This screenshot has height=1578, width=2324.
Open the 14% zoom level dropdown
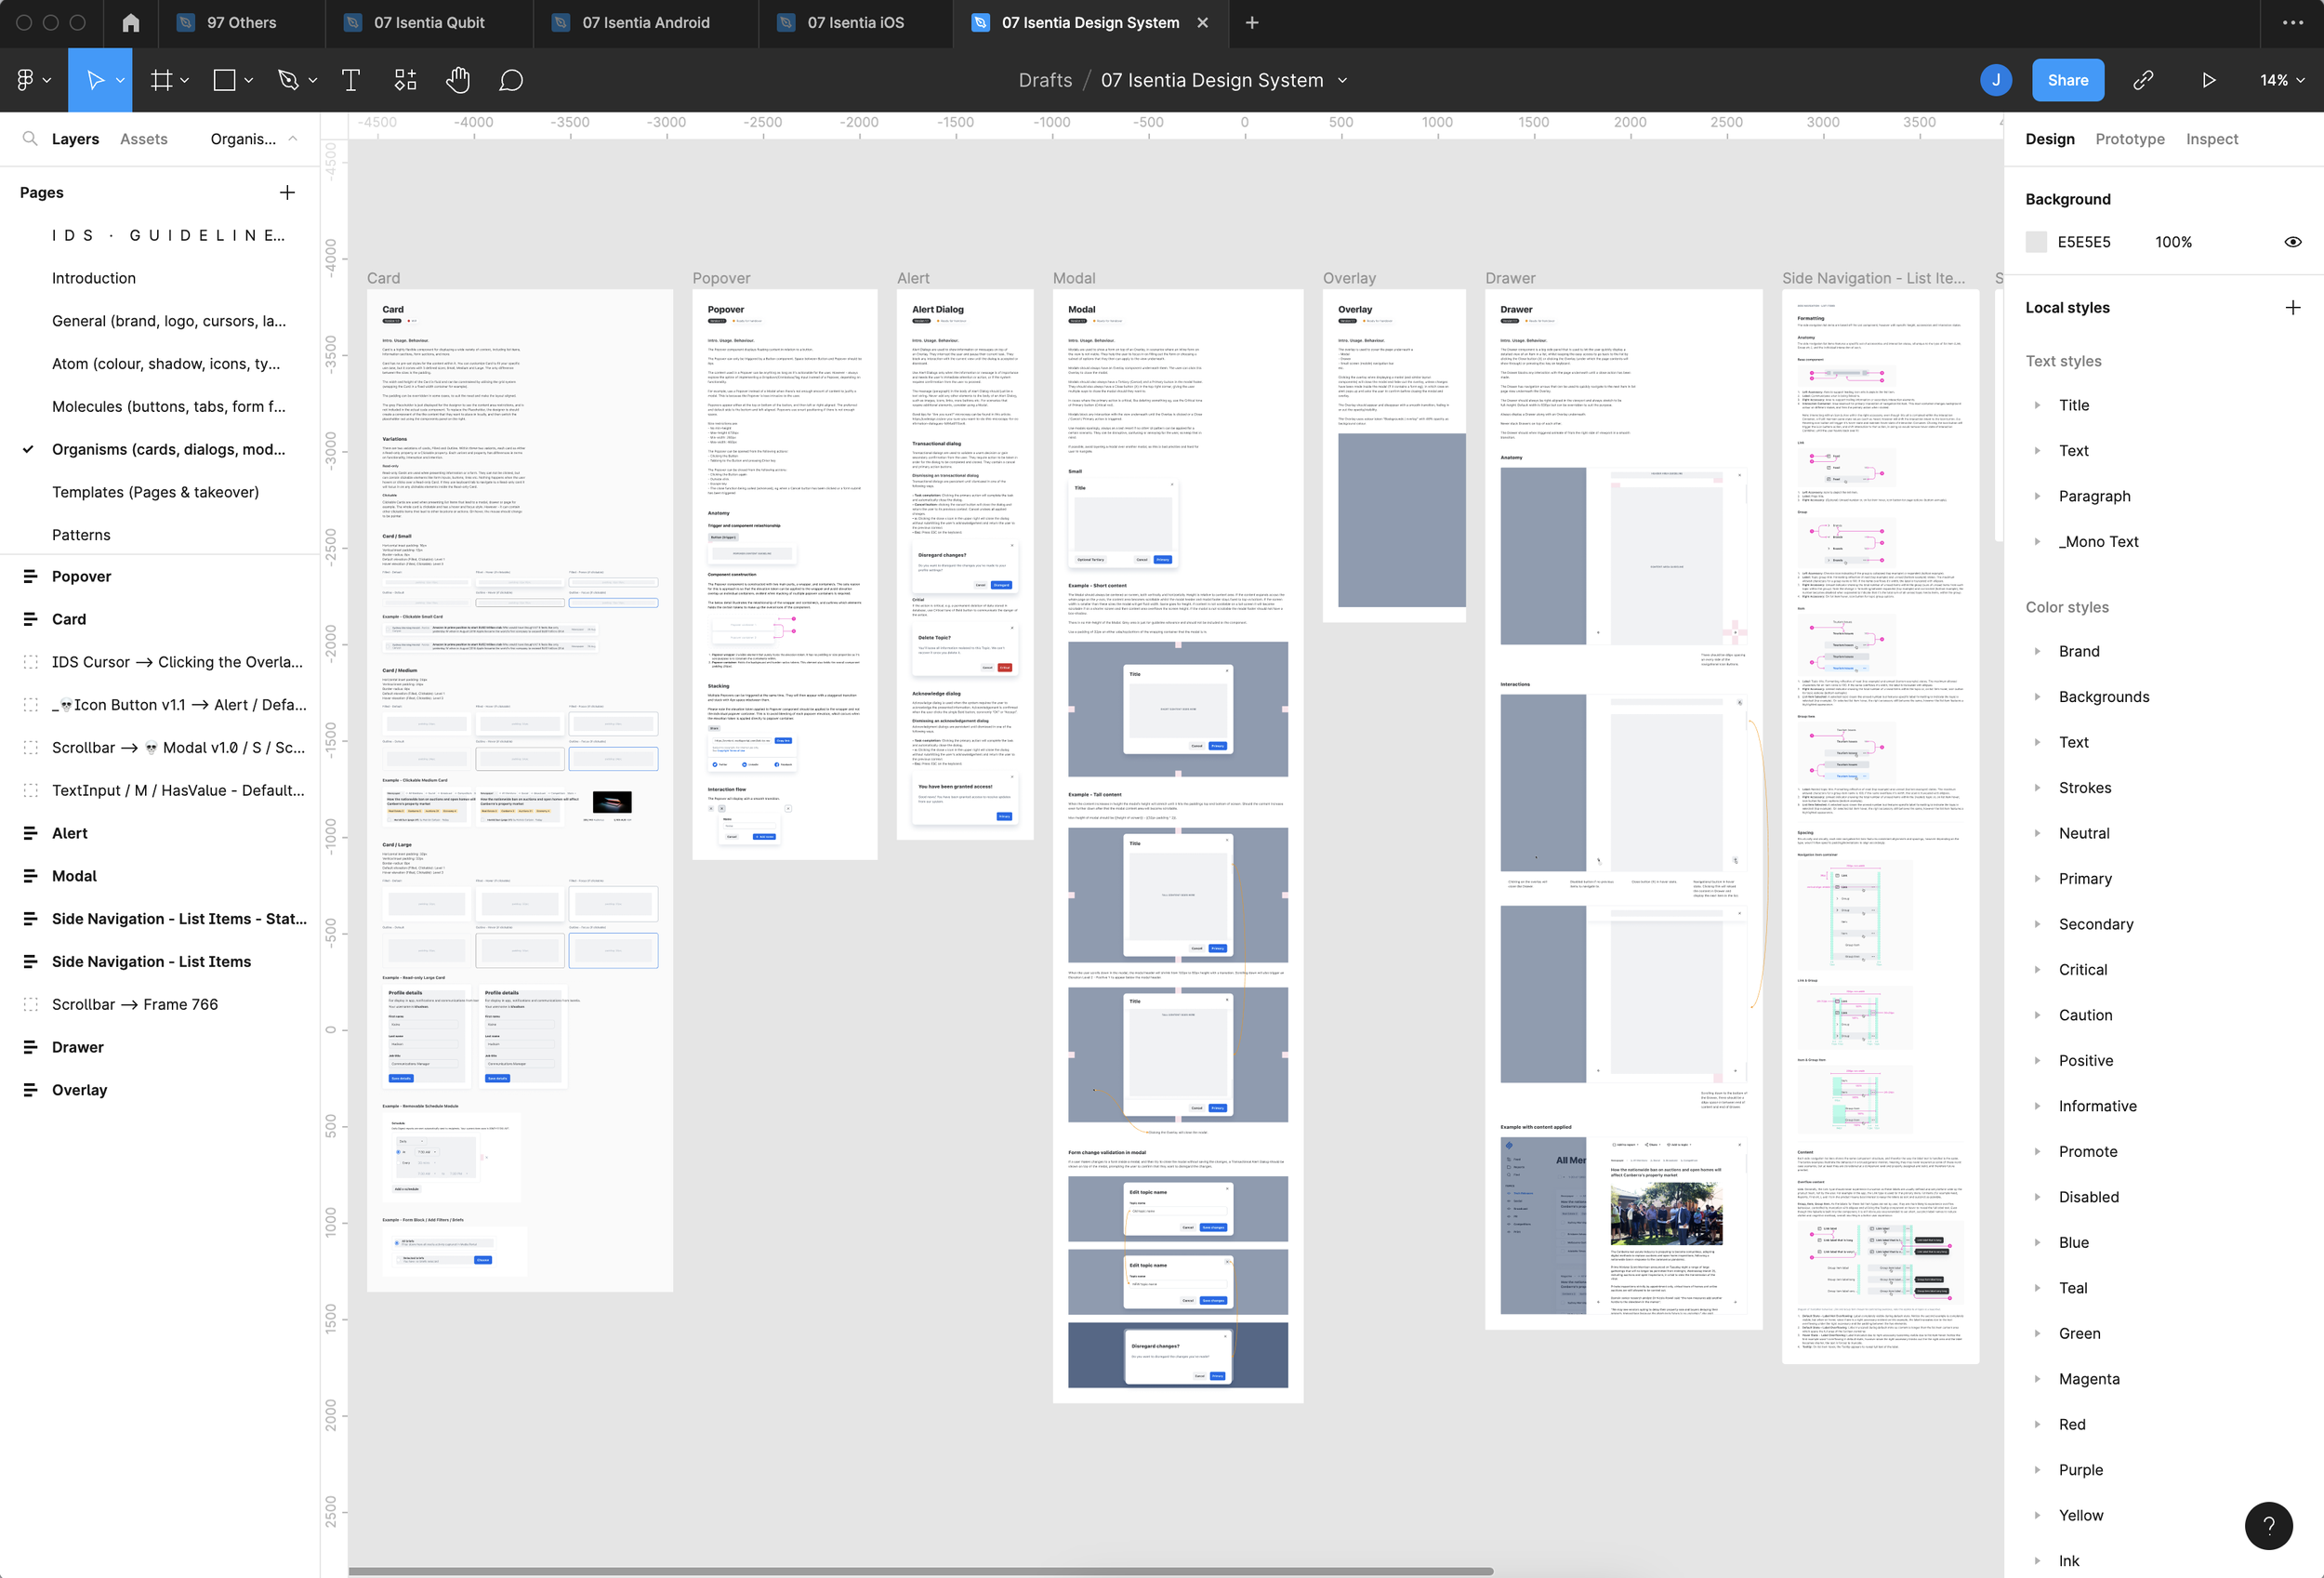pyautogui.click(x=2282, y=80)
